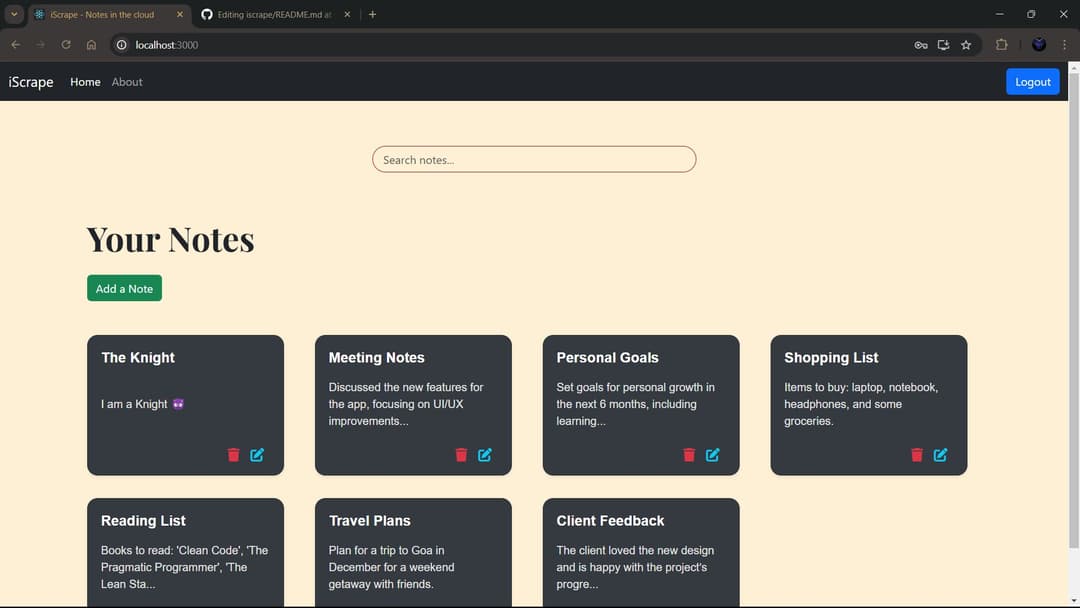Remove the Shopping List note
Screen dimensions: 1080x608
(x=917, y=455)
